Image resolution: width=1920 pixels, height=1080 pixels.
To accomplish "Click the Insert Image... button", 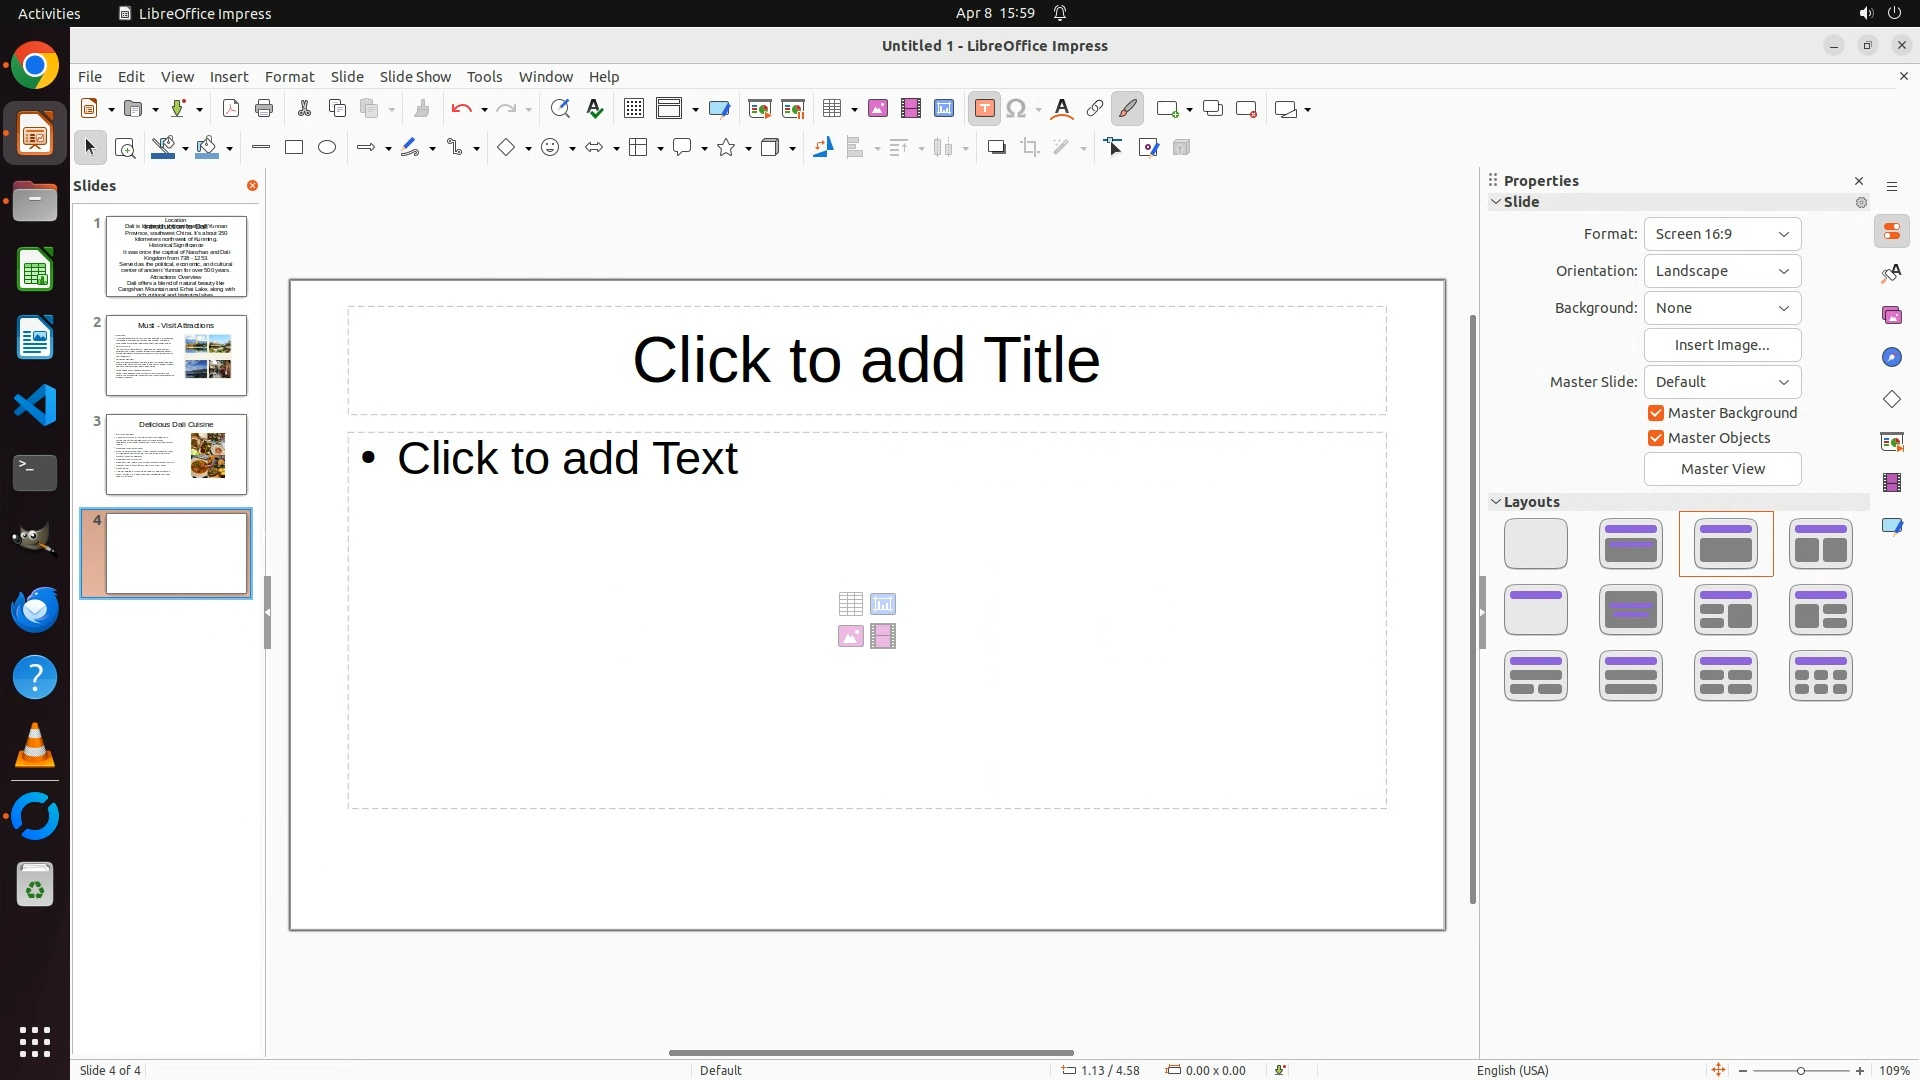I will pos(1722,345).
